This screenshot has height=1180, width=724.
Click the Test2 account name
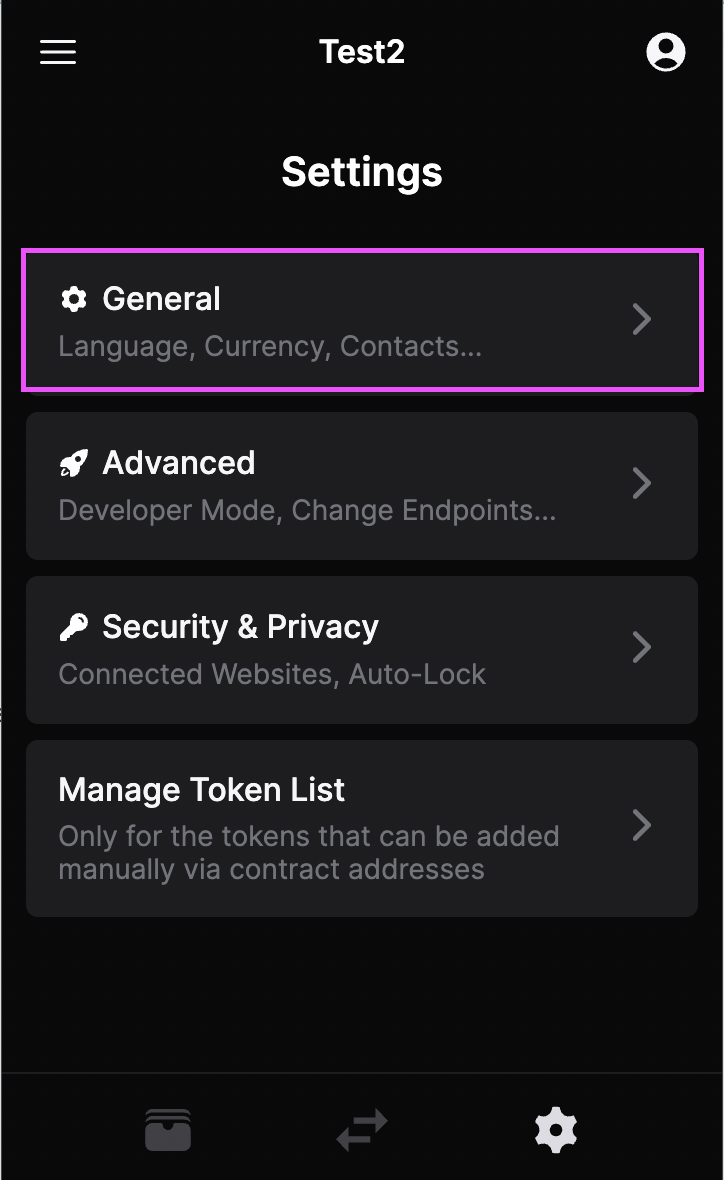(x=362, y=52)
